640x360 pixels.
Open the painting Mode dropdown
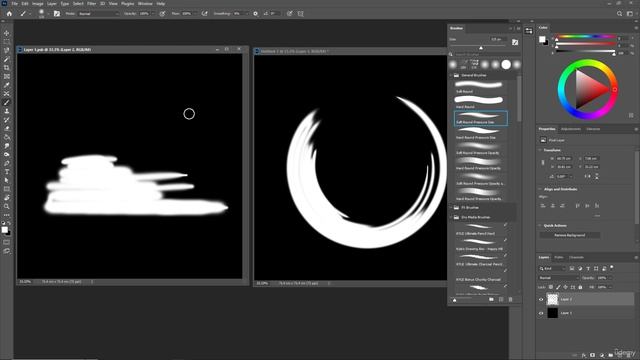click(98, 13)
